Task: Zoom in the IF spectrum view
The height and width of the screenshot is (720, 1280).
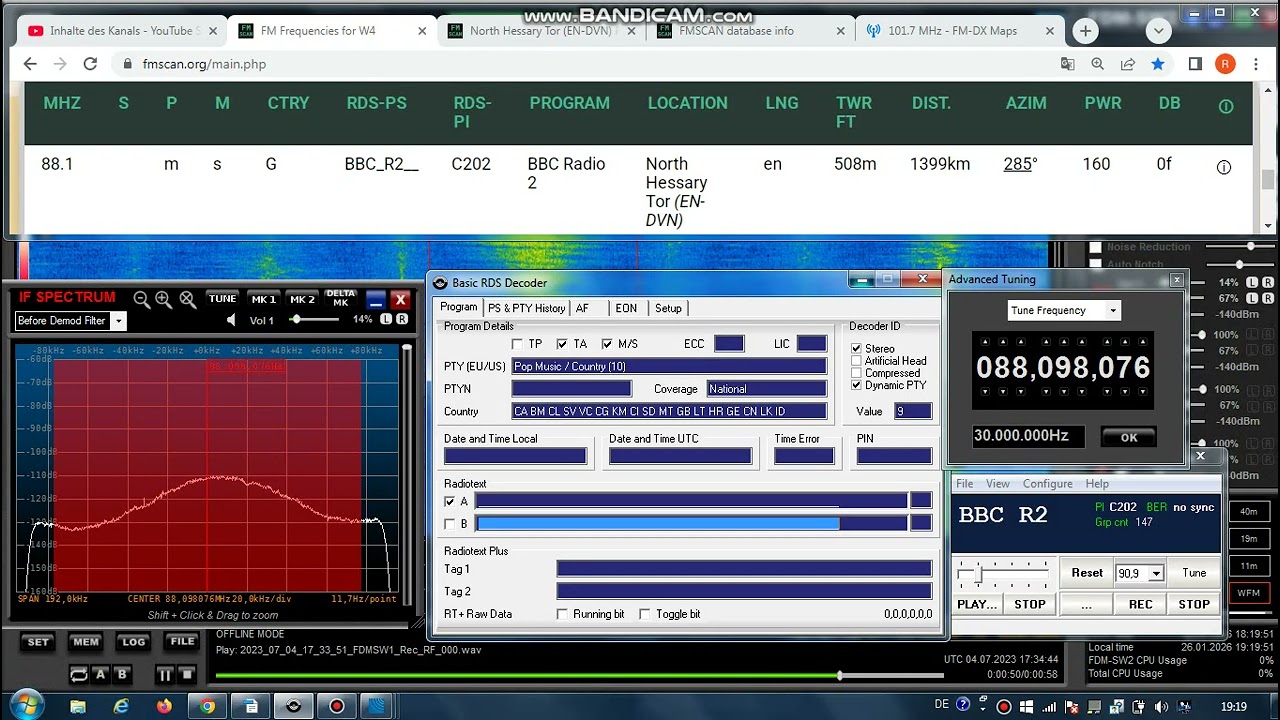Action: (164, 299)
